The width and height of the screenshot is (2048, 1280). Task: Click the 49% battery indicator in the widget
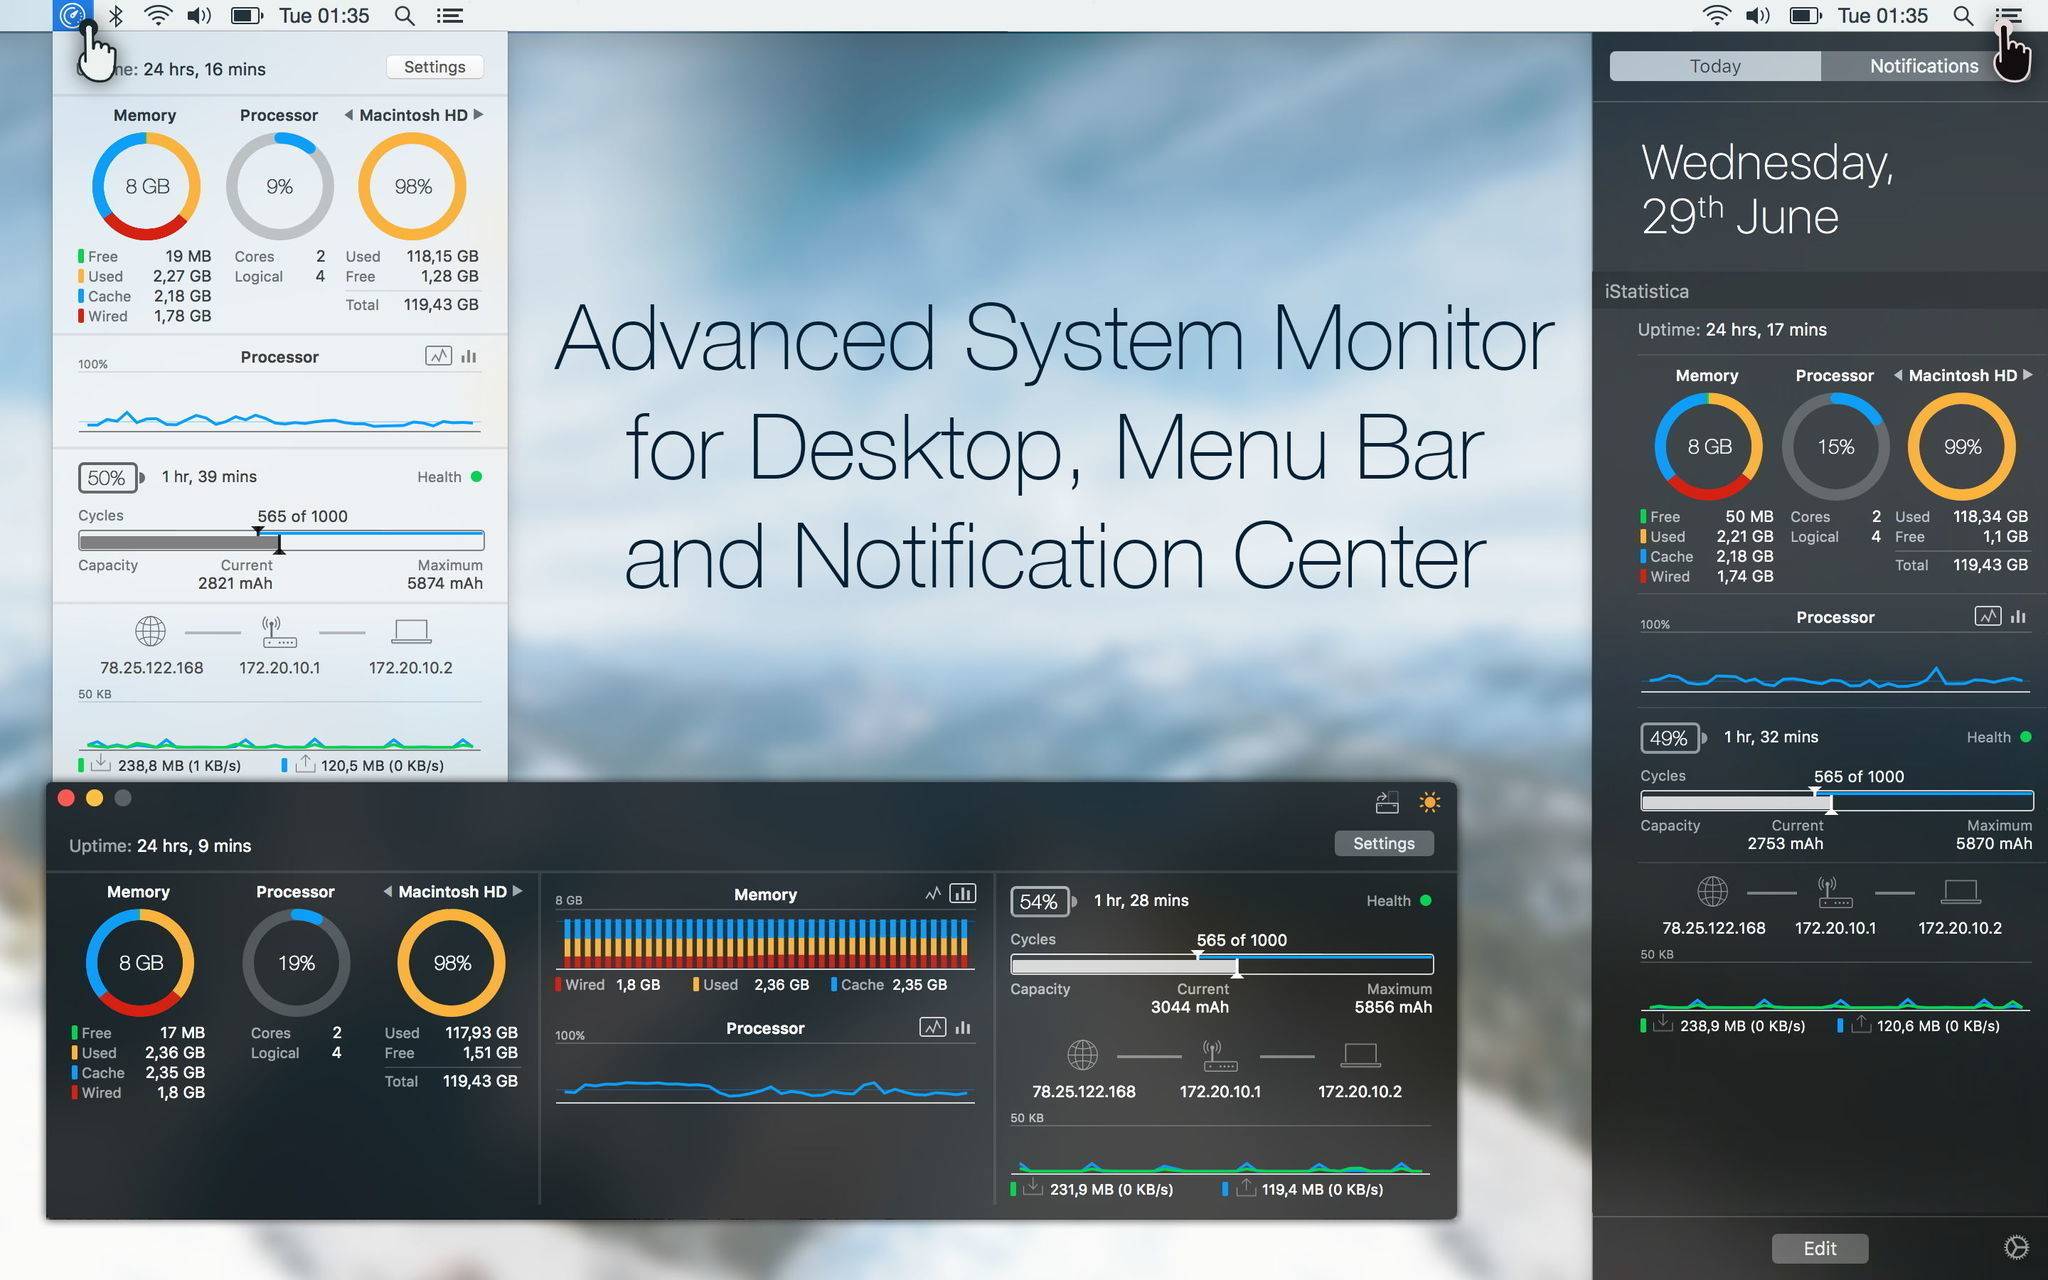pyautogui.click(x=1673, y=737)
